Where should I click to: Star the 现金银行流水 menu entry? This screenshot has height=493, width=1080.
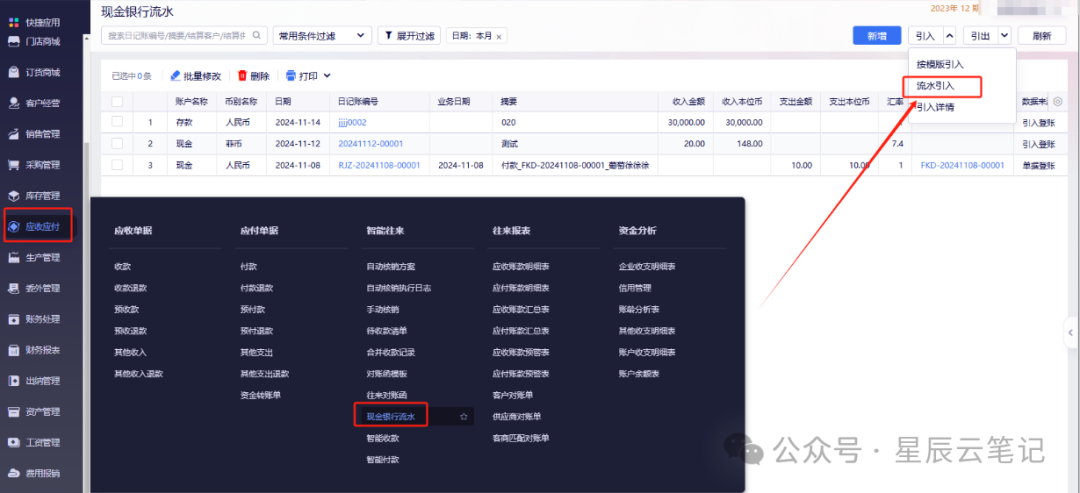(x=463, y=415)
